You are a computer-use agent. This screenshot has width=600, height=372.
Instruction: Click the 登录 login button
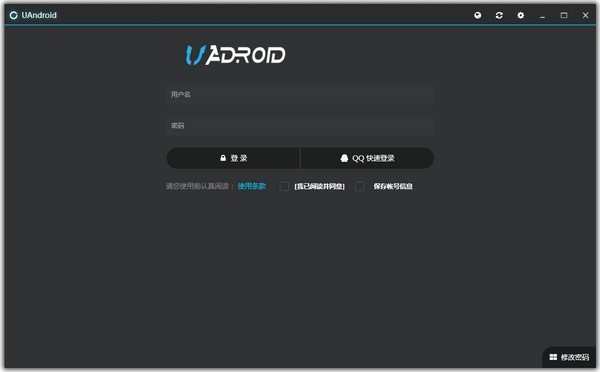[x=233, y=158]
